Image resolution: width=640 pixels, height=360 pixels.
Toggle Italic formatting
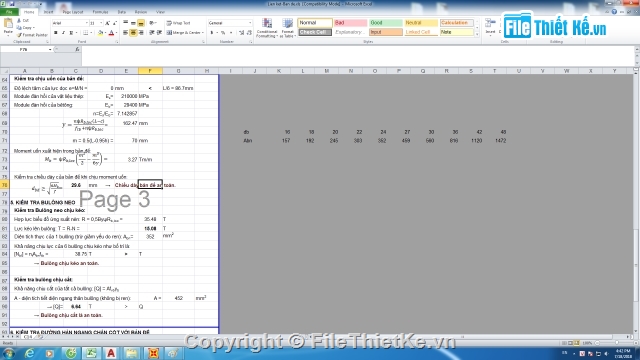pos(63,33)
